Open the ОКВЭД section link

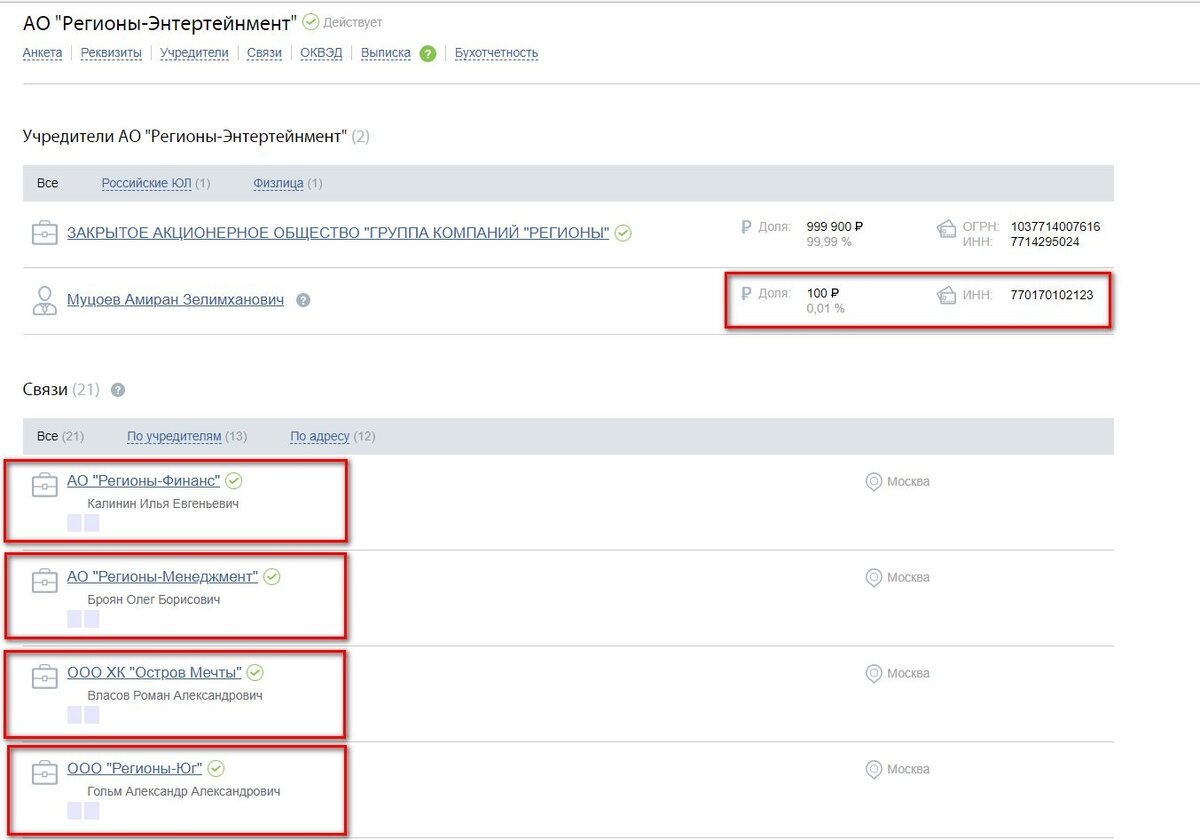(321, 53)
